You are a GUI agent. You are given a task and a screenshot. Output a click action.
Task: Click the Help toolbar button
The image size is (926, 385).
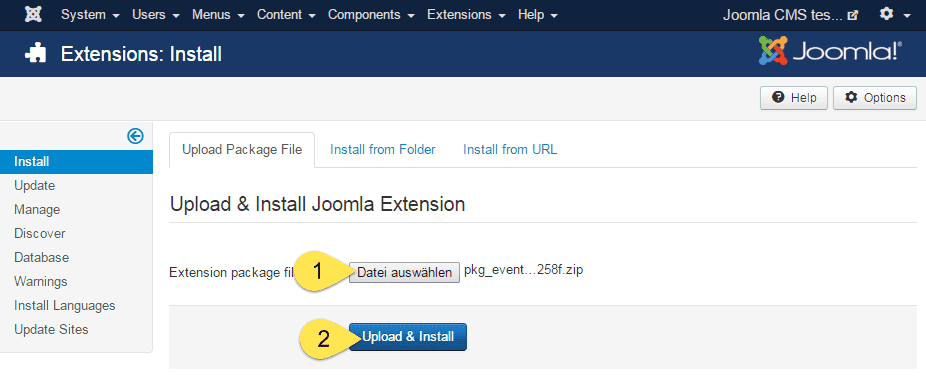coord(794,98)
